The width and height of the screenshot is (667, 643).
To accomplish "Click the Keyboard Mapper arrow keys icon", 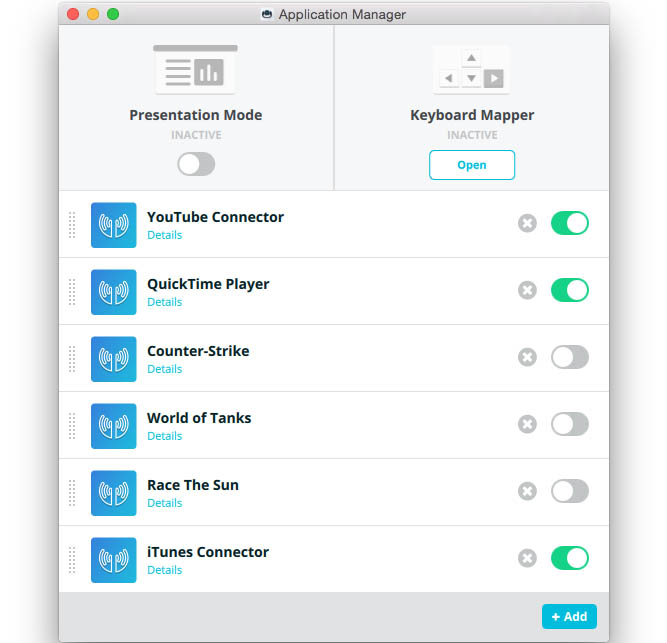I will [x=471, y=70].
